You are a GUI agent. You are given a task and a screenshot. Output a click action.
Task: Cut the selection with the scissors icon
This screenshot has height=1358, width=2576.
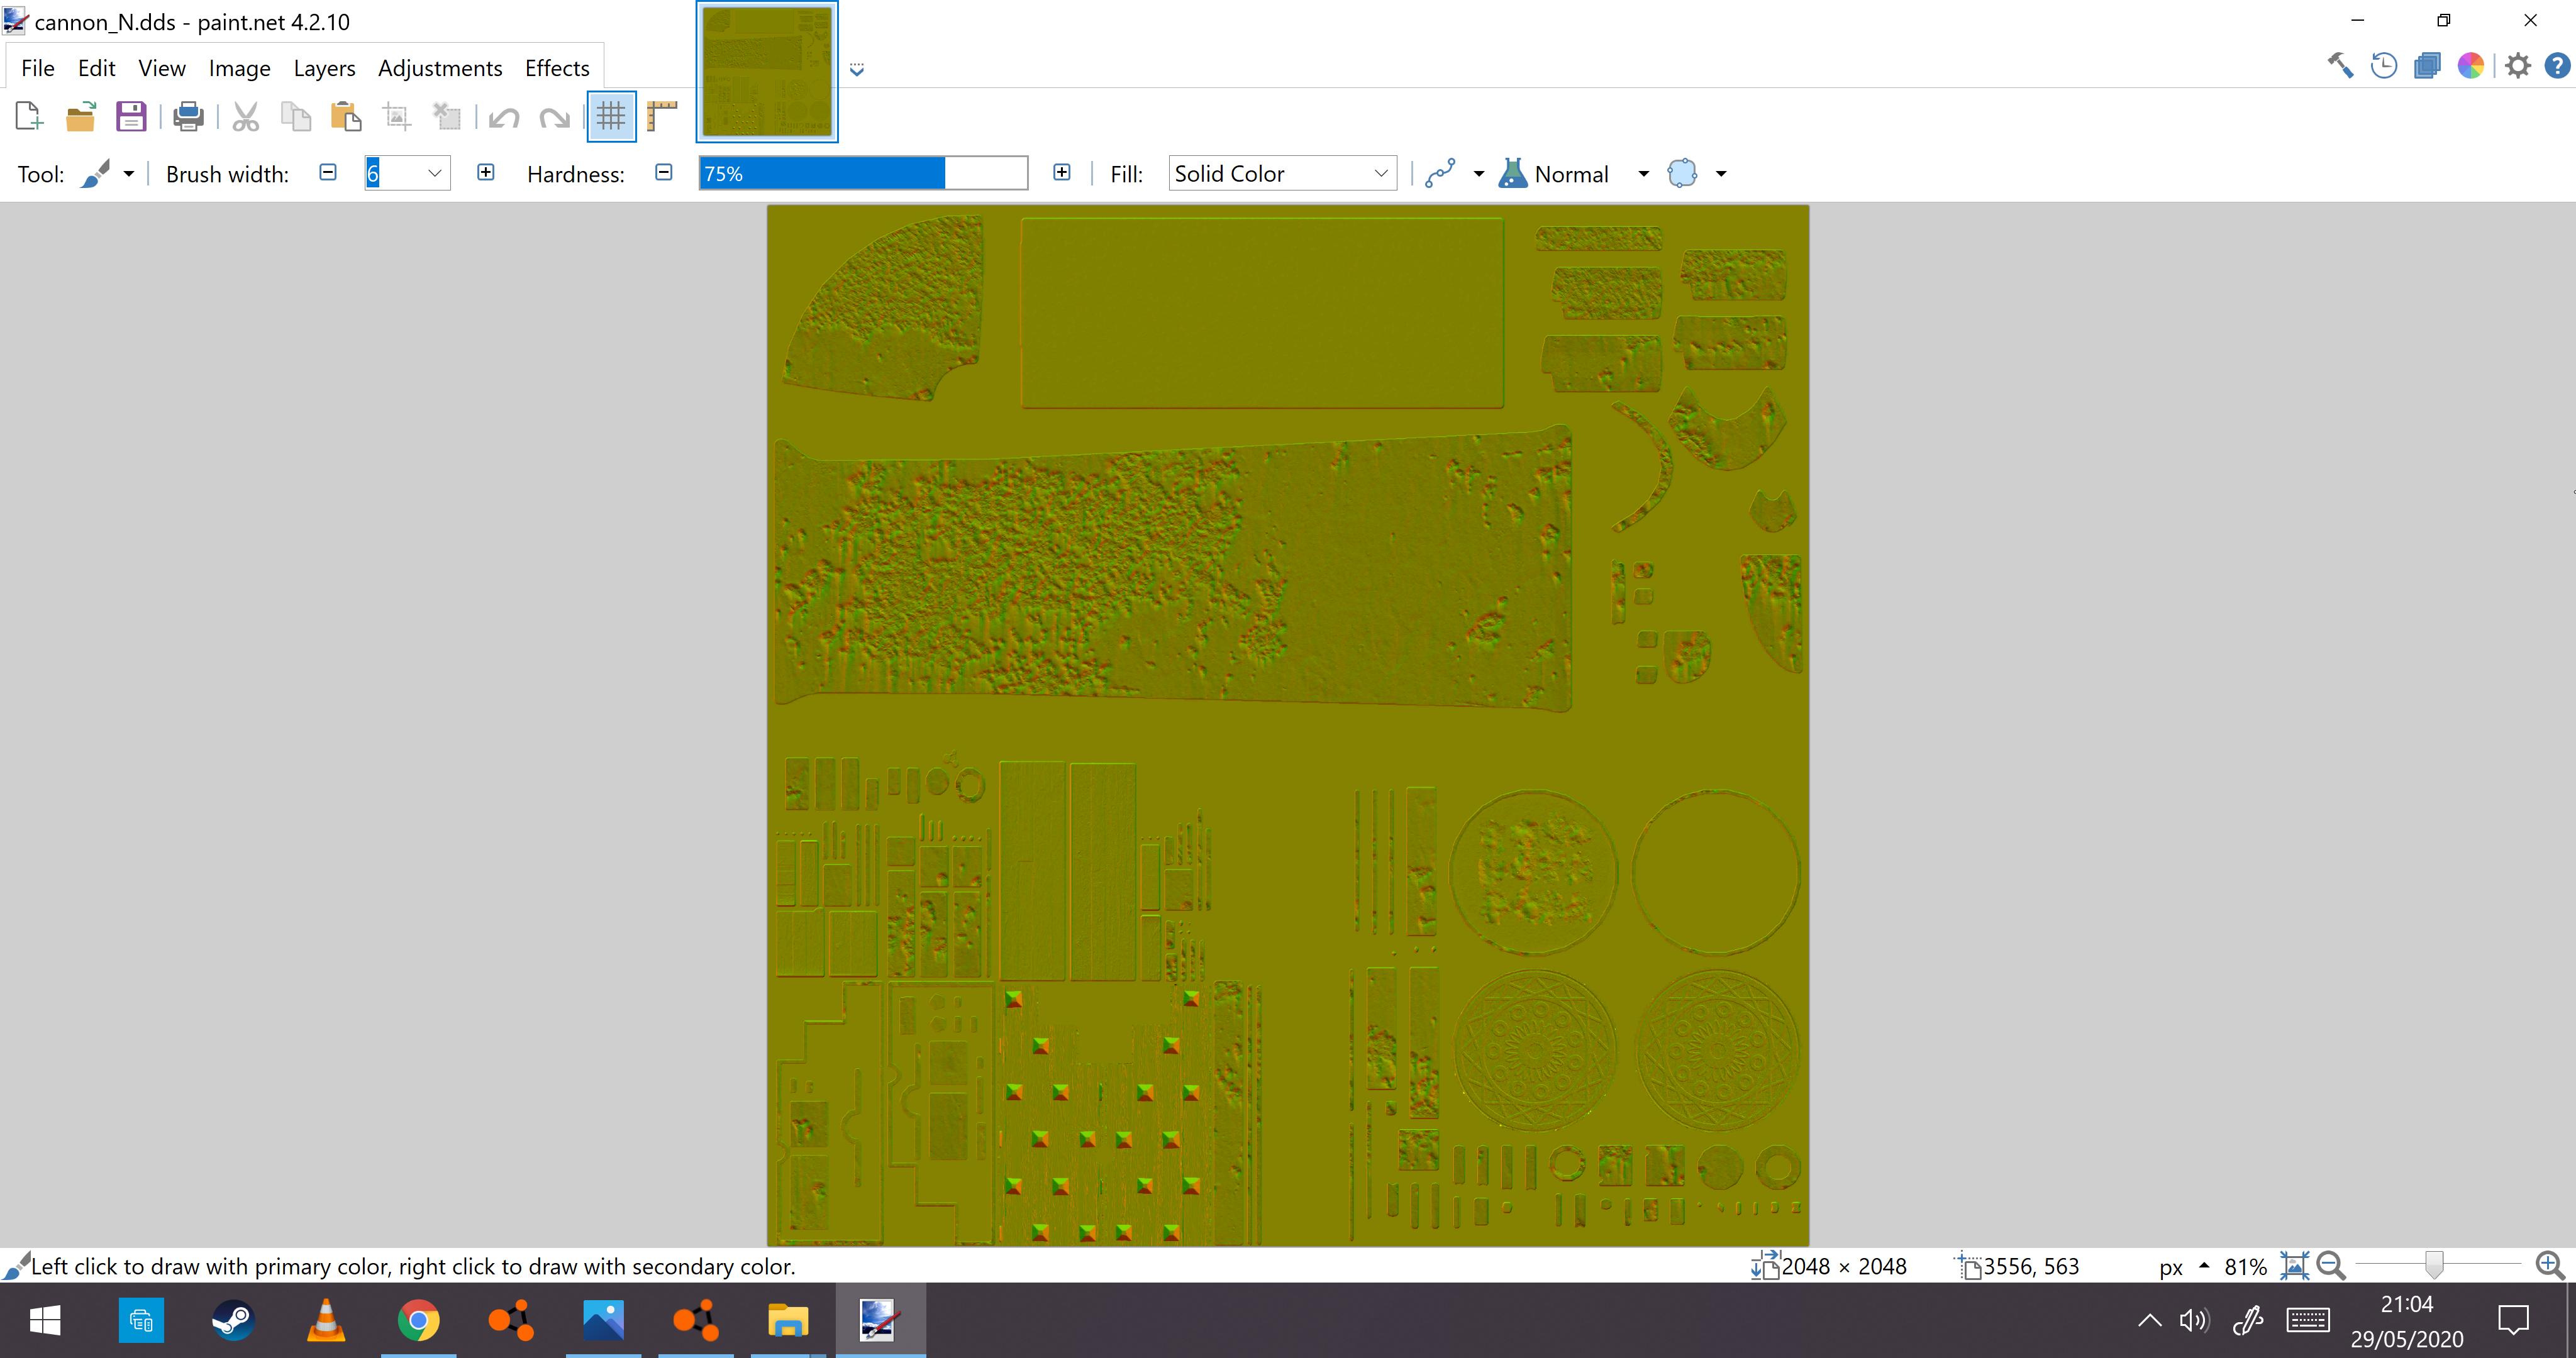point(245,117)
